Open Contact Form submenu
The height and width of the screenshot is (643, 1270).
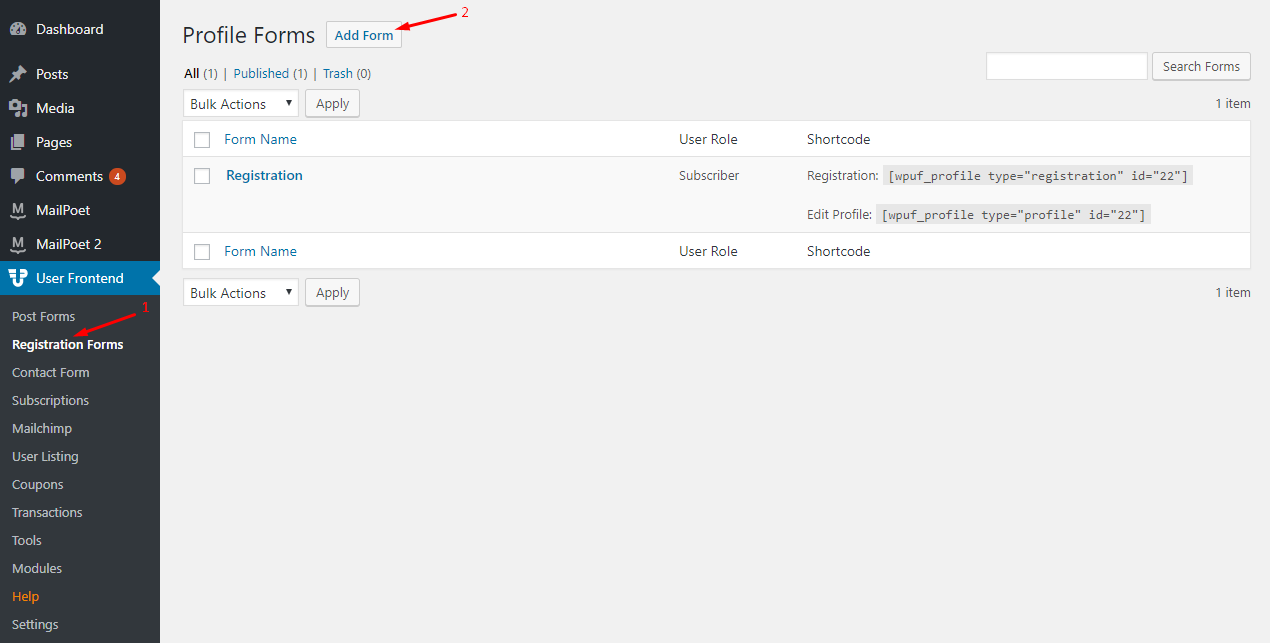point(51,372)
